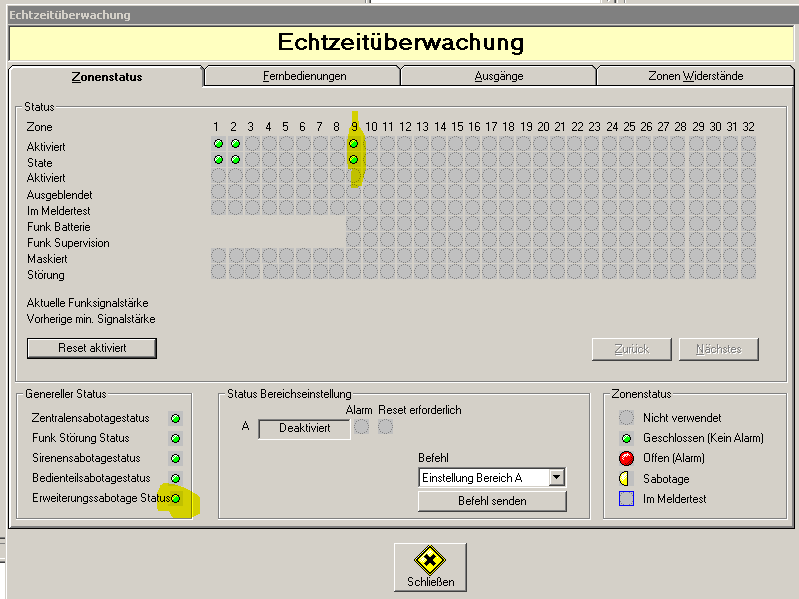Click the Sirenensabotagestatus green indicator
This screenshot has width=799, height=599.
[176, 458]
